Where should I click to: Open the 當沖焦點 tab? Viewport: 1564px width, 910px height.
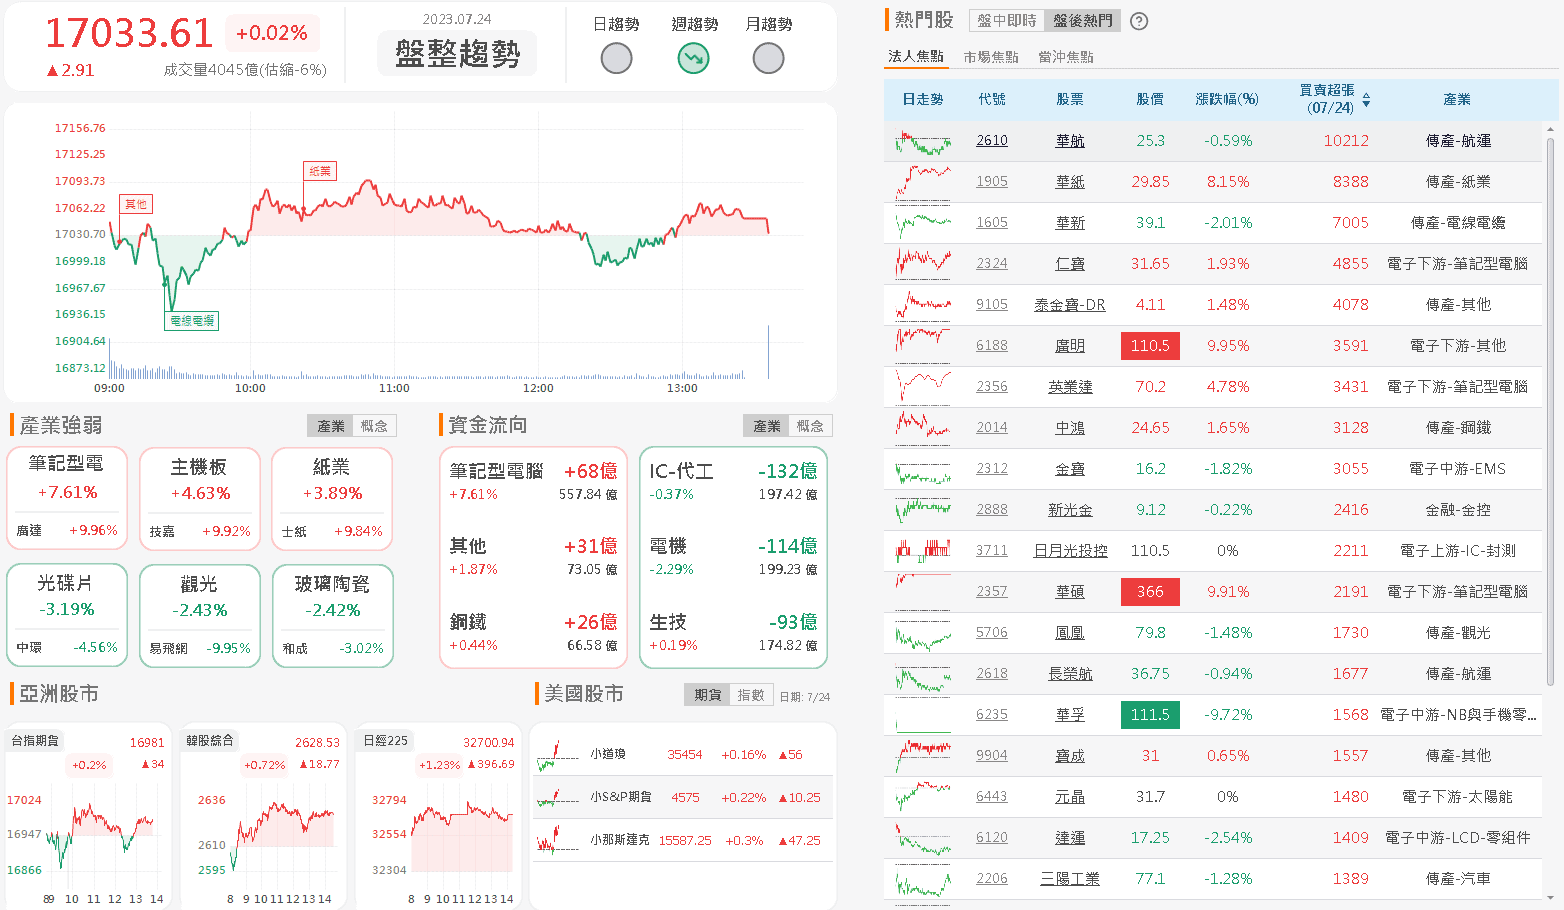pyautogui.click(x=1066, y=57)
